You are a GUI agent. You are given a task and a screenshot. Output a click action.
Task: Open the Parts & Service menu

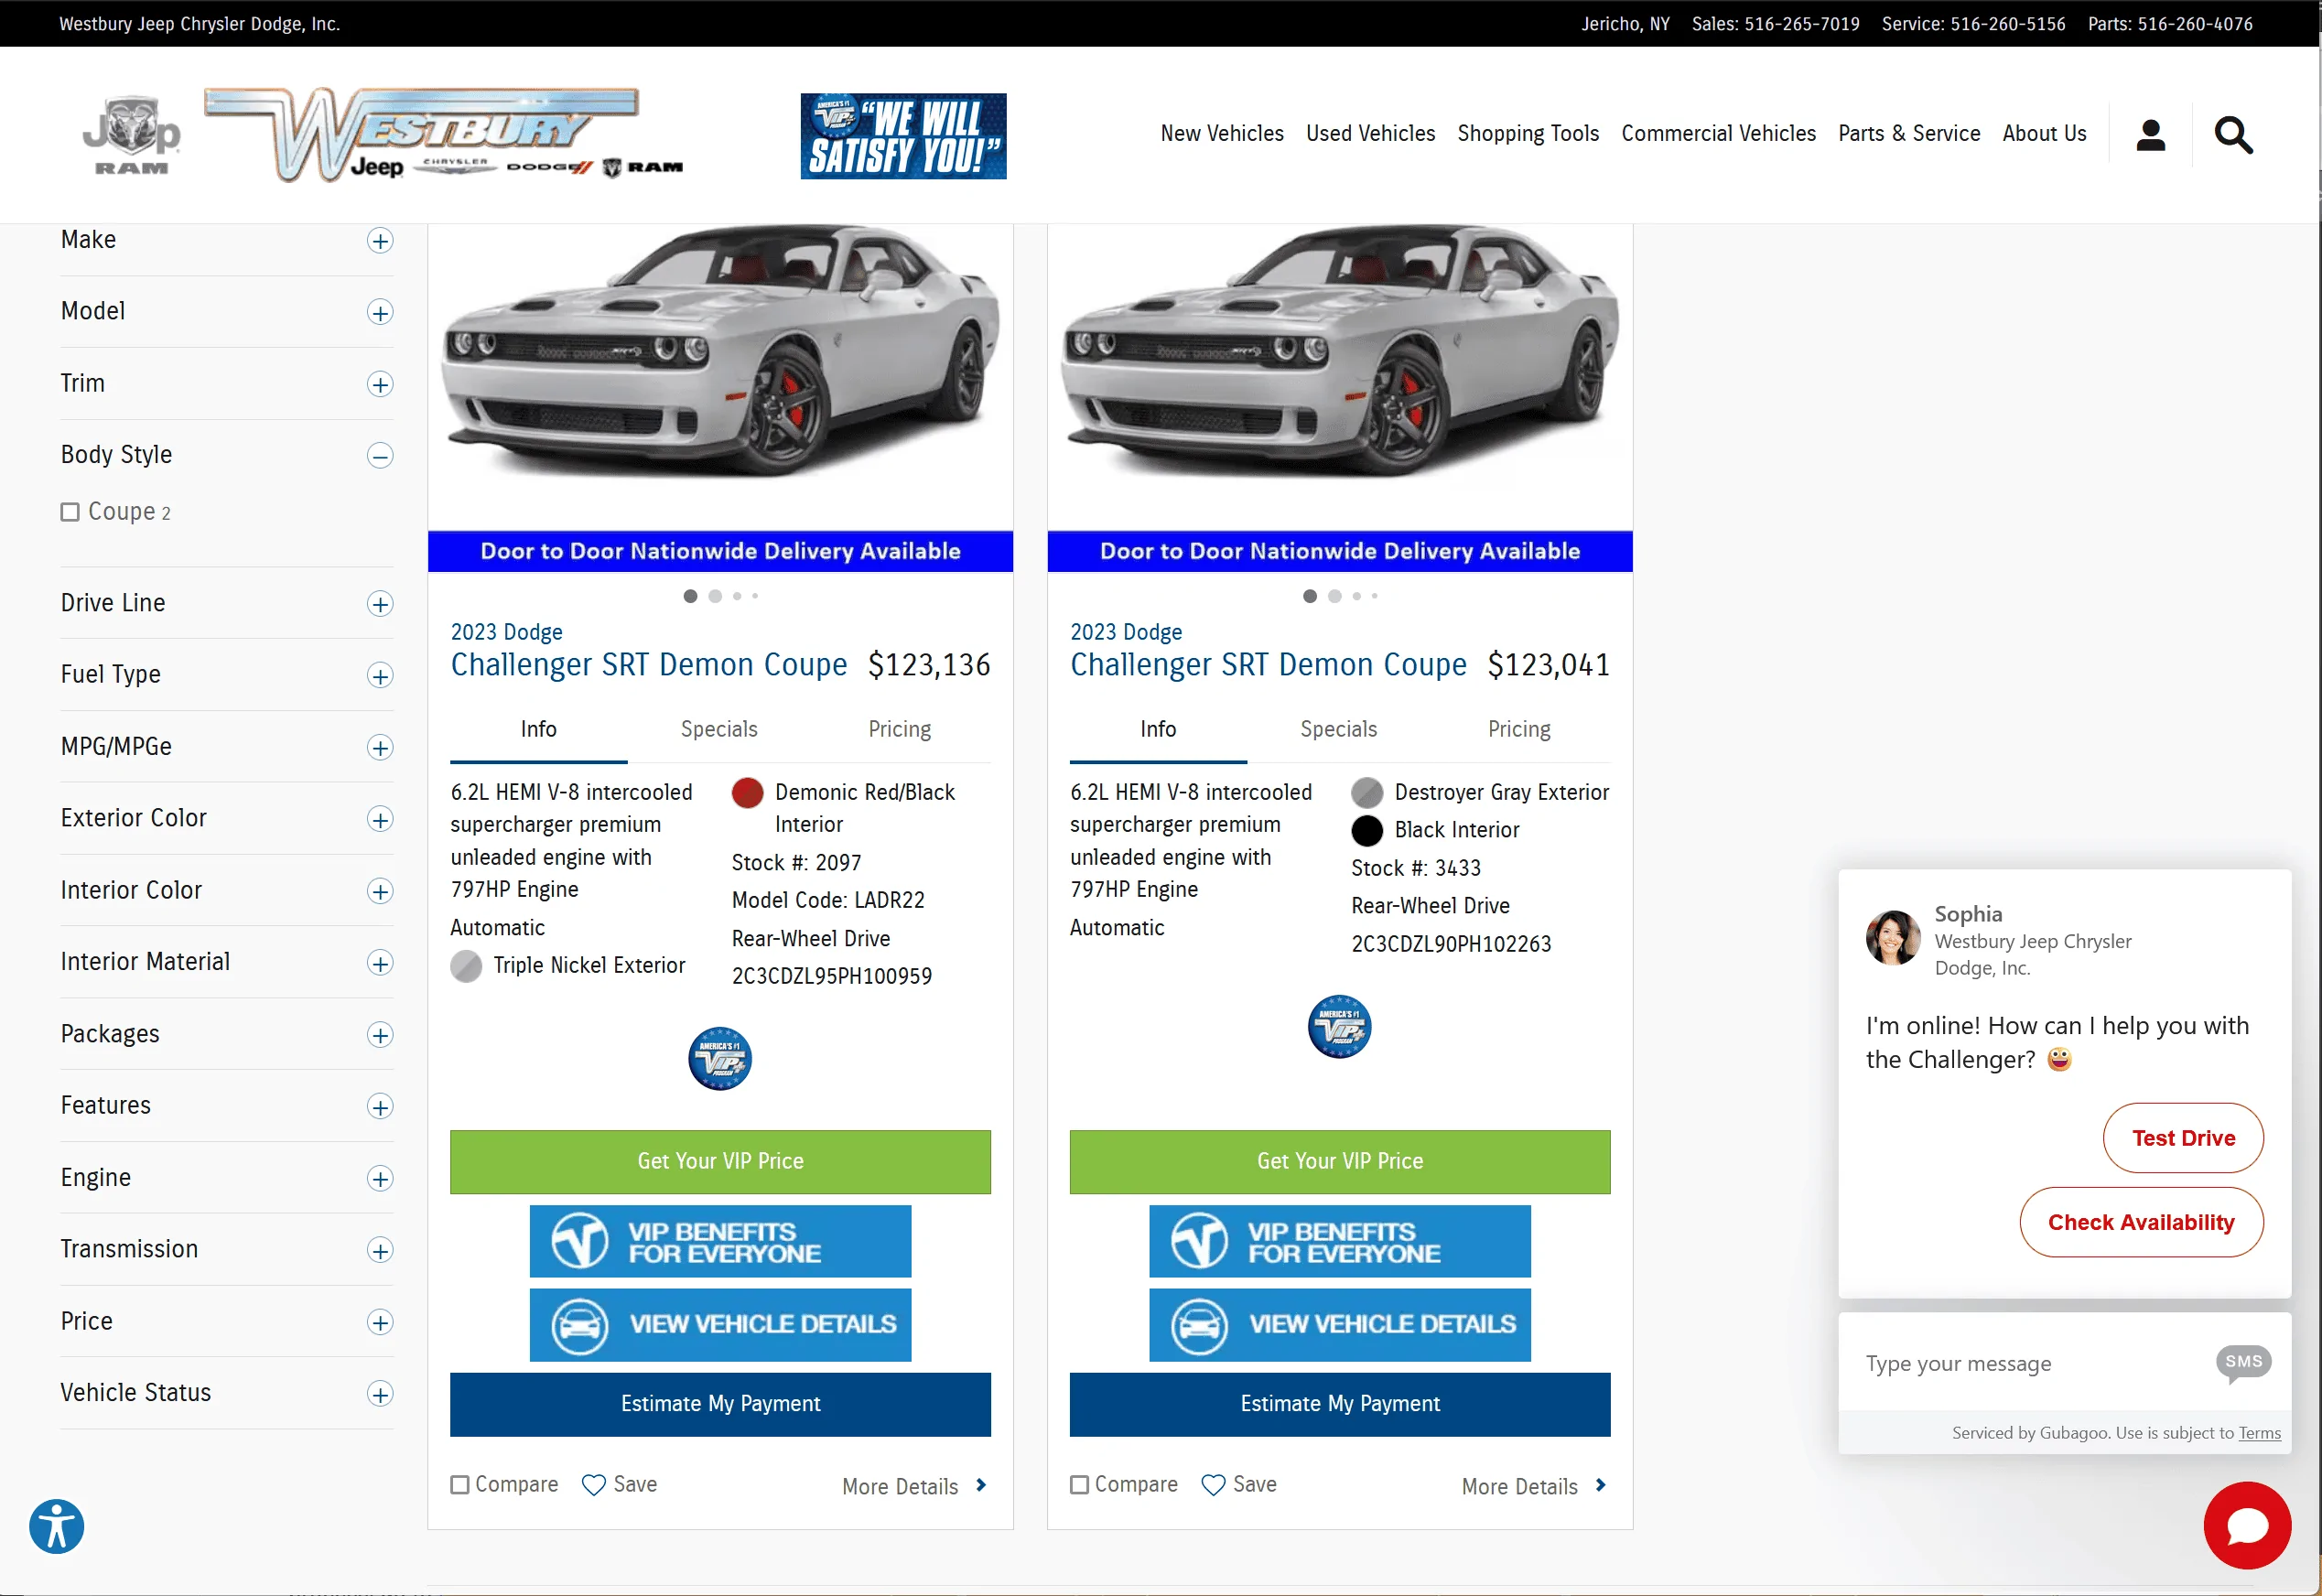[1909, 134]
